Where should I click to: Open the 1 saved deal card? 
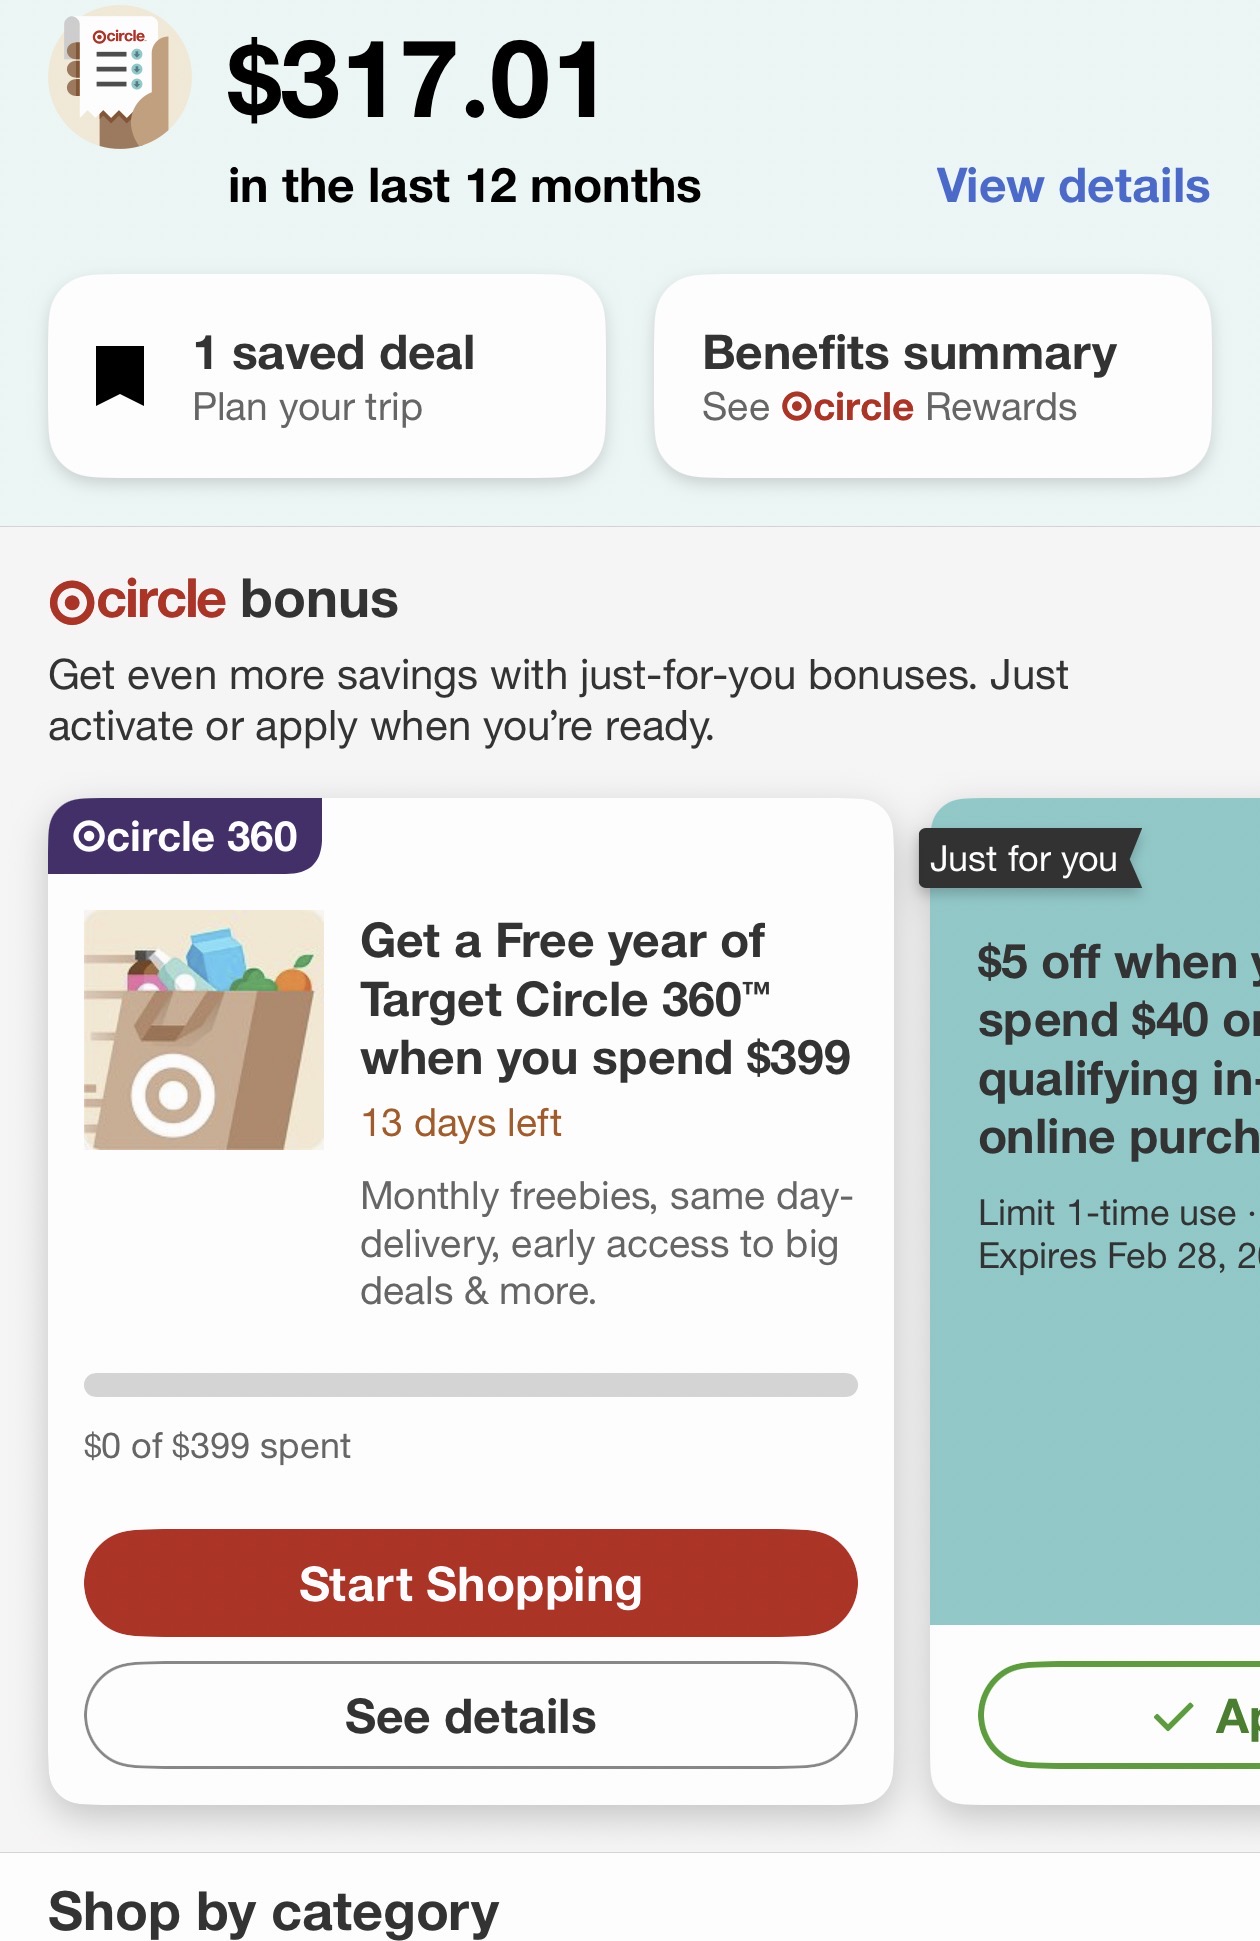point(327,376)
